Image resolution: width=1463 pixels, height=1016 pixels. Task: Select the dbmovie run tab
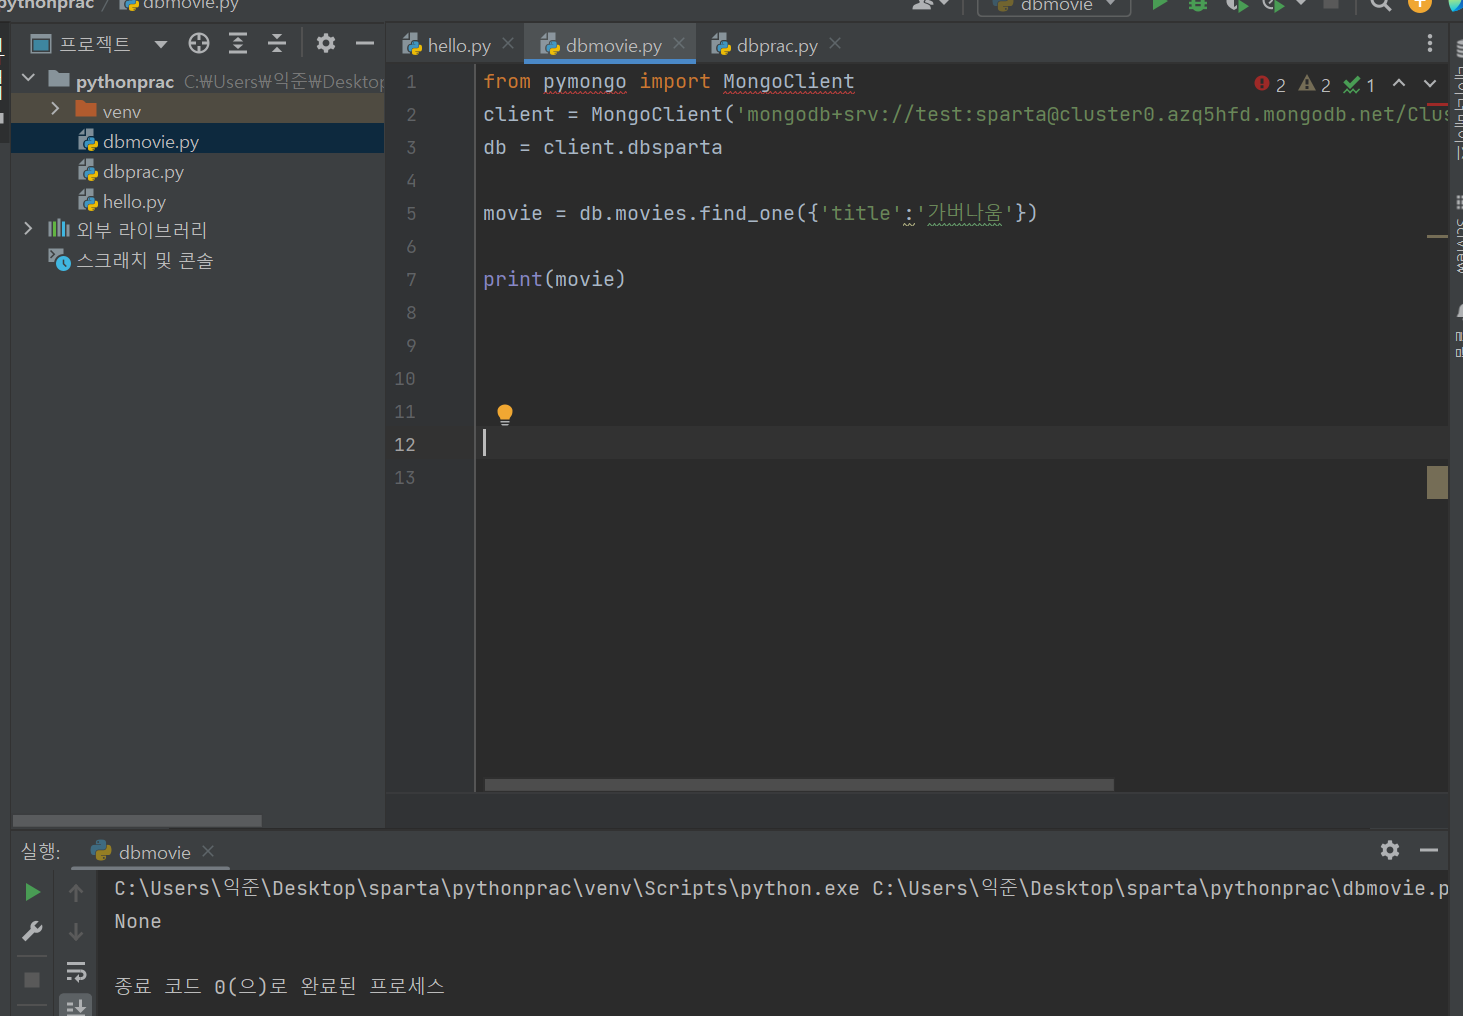(x=154, y=852)
